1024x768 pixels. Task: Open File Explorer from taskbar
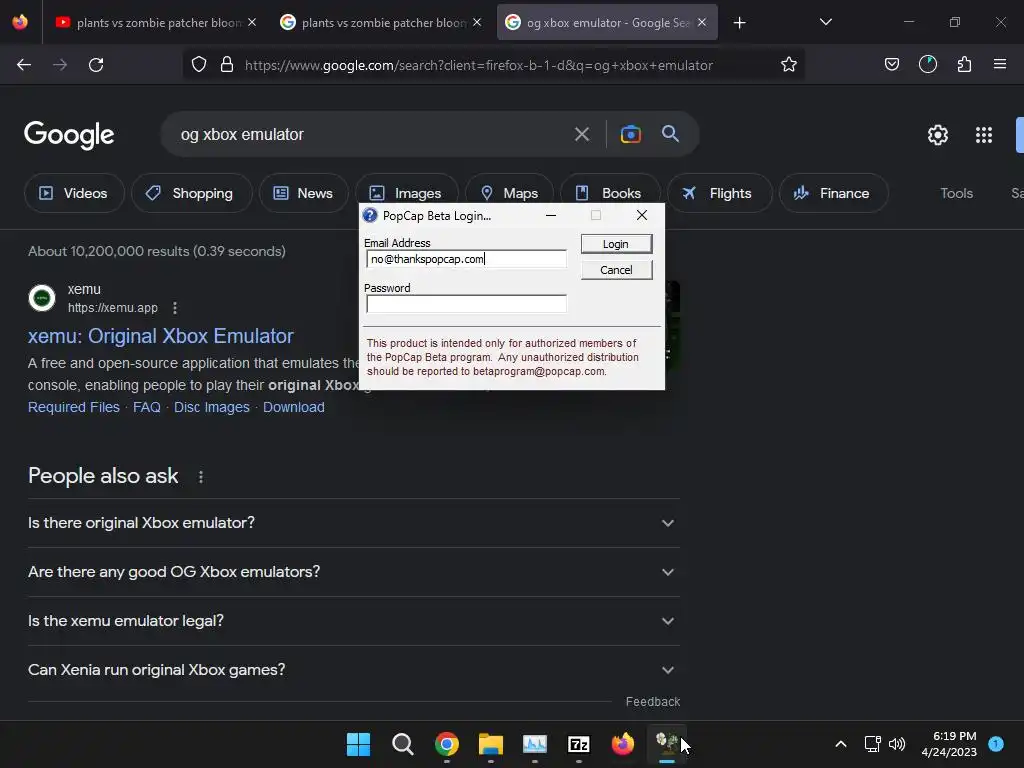[490, 744]
